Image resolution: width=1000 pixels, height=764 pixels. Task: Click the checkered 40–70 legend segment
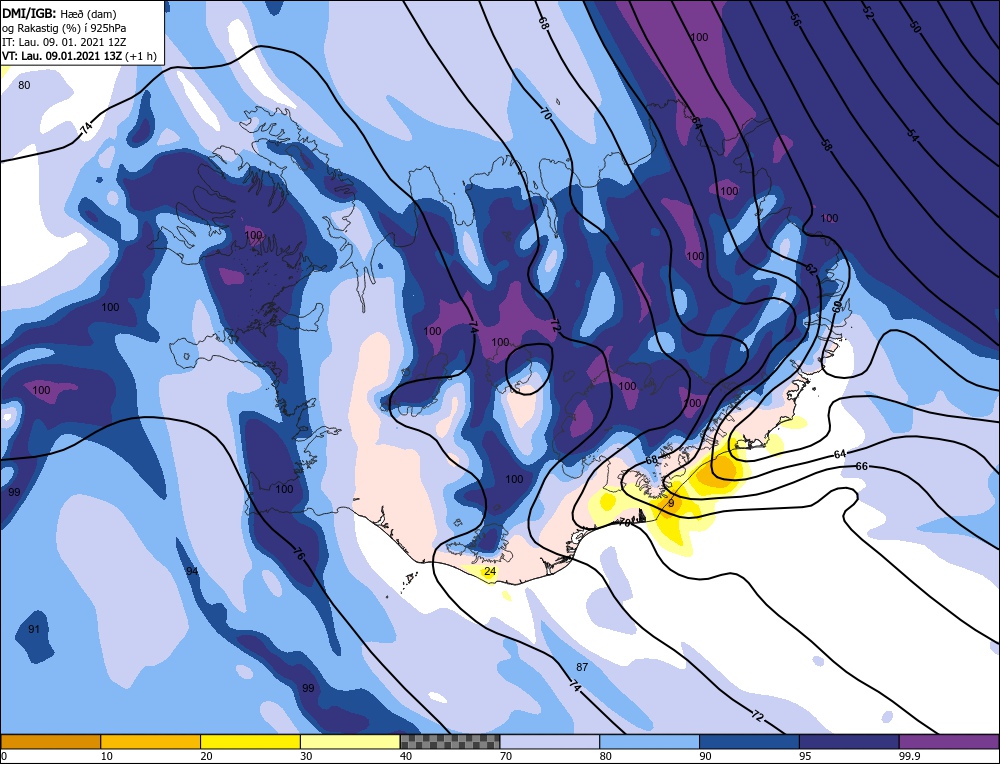pyautogui.click(x=450, y=741)
